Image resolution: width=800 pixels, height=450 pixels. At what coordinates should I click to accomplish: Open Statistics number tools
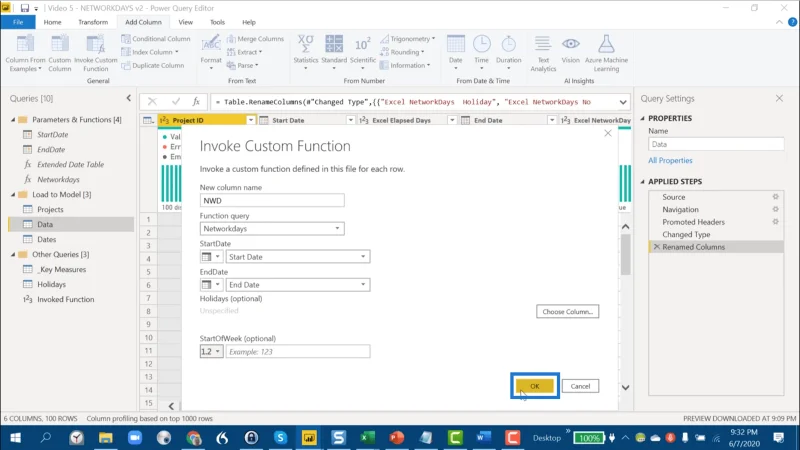(306, 53)
